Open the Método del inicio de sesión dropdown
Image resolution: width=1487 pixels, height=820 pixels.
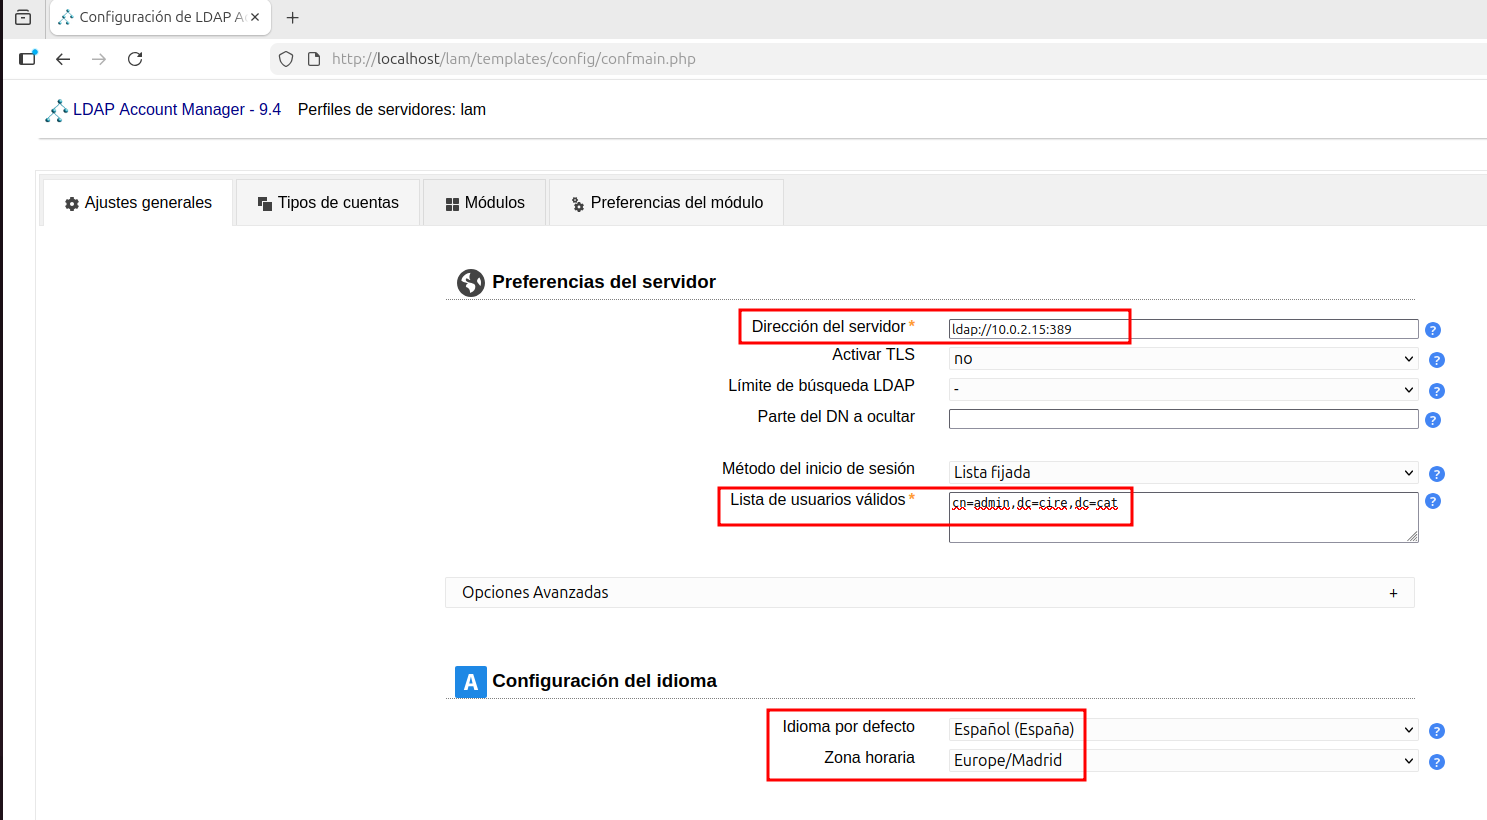[x=1183, y=471]
